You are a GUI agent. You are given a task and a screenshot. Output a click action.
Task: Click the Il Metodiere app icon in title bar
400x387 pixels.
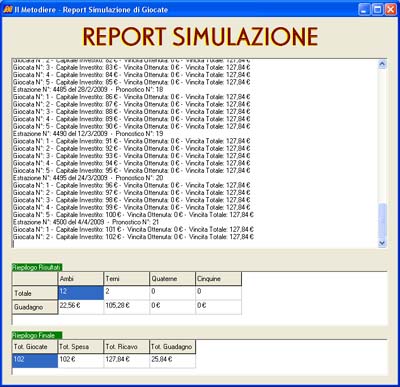click(8, 9)
